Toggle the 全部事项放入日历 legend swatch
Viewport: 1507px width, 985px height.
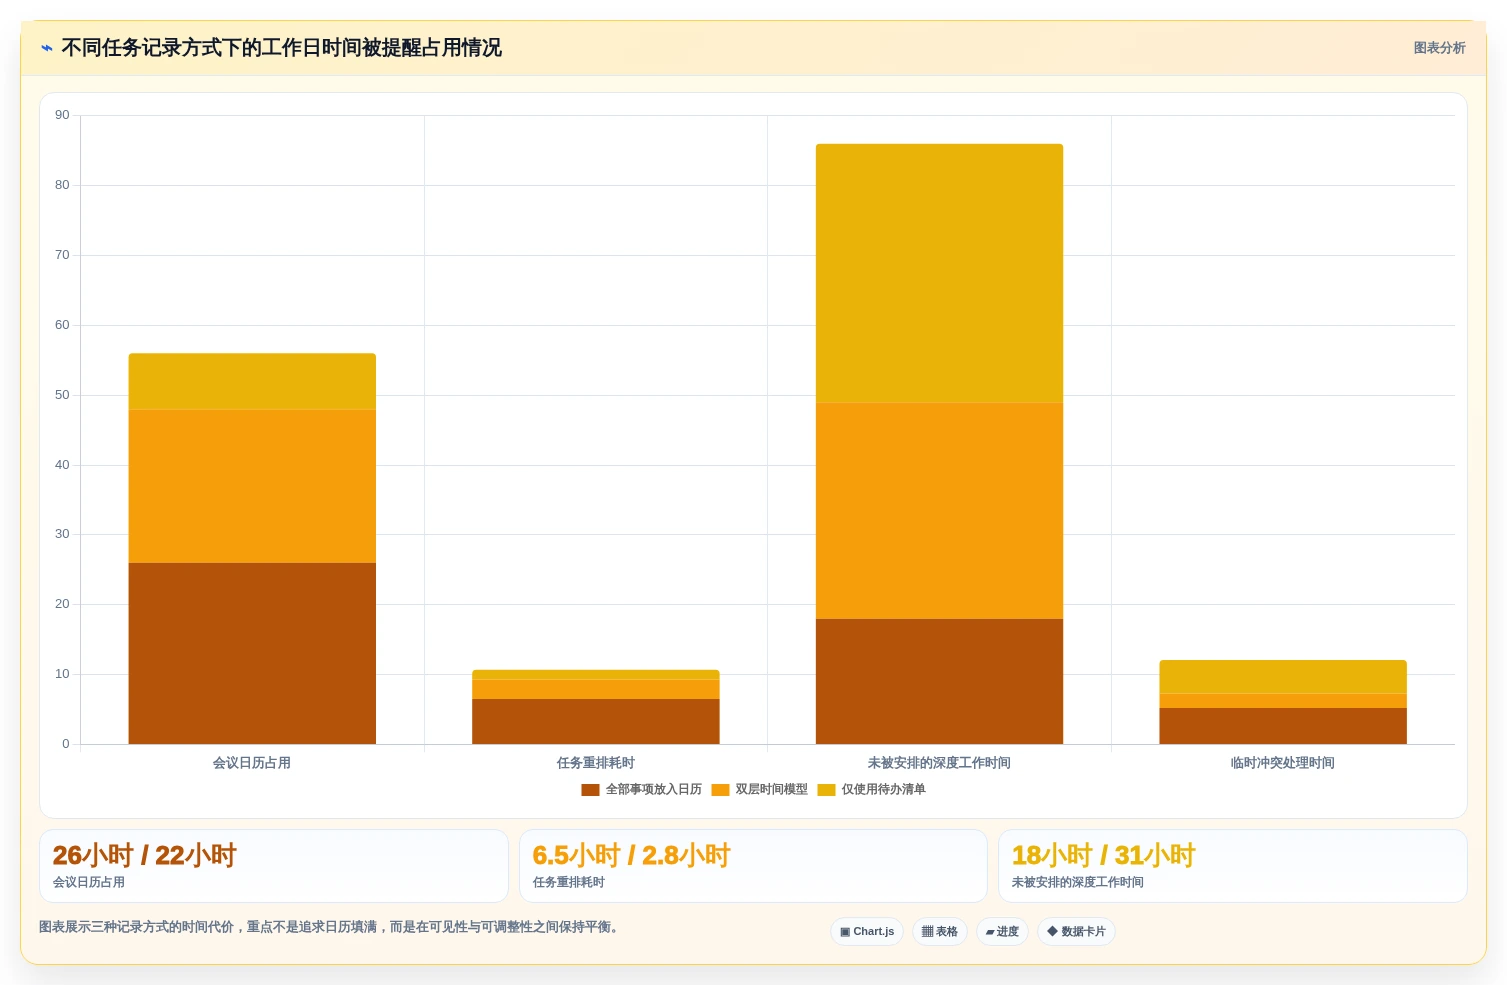click(x=590, y=790)
